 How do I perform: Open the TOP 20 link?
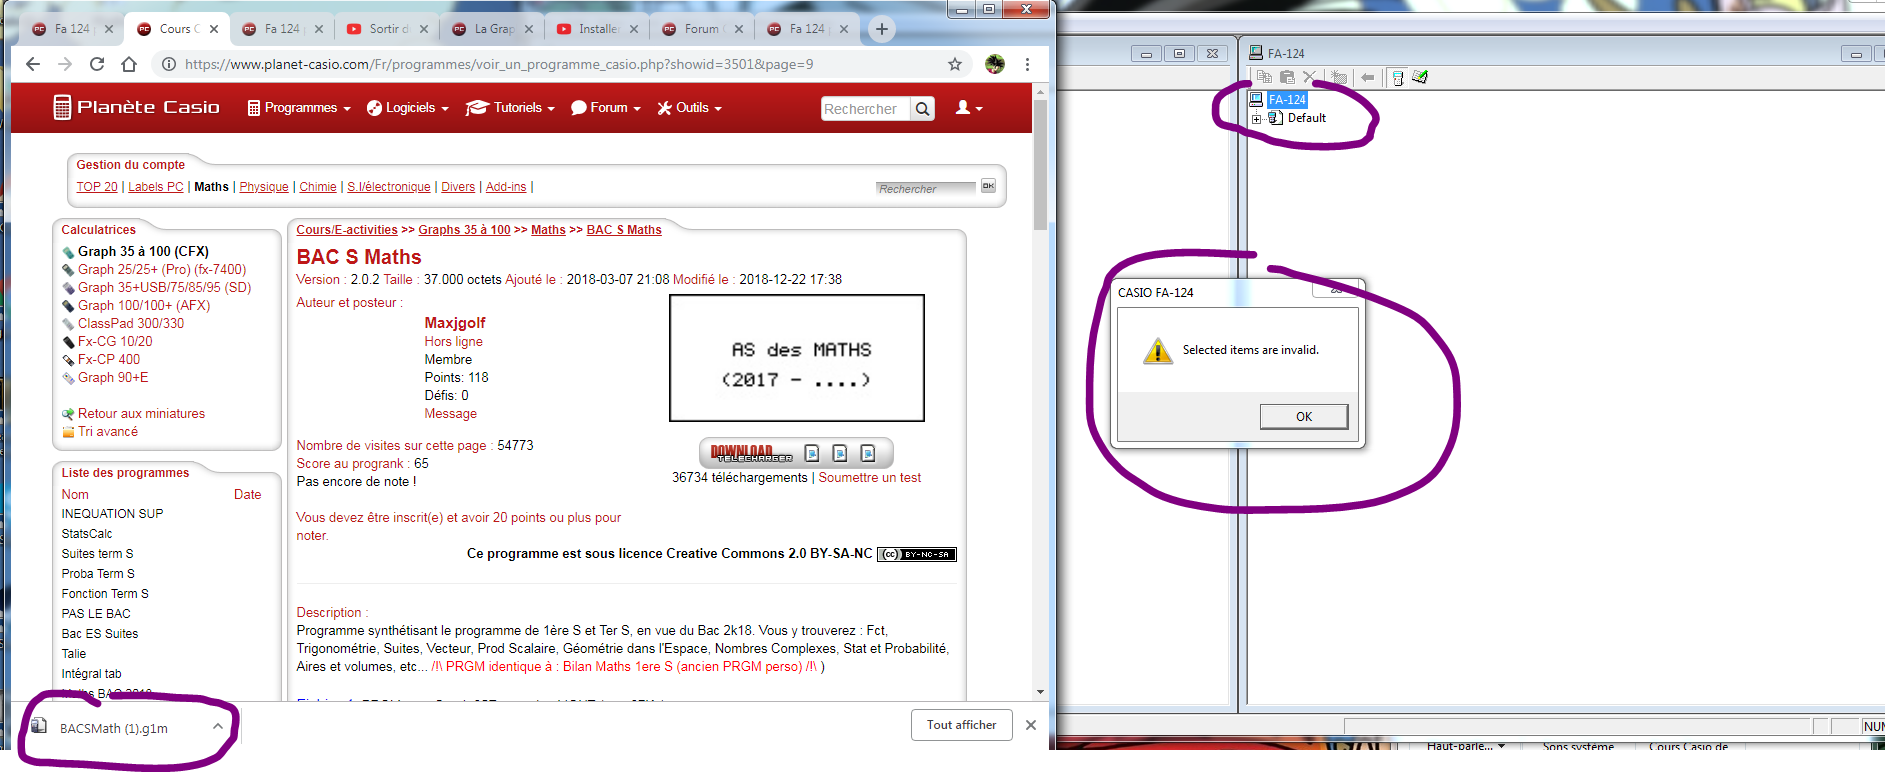pyautogui.click(x=97, y=187)
